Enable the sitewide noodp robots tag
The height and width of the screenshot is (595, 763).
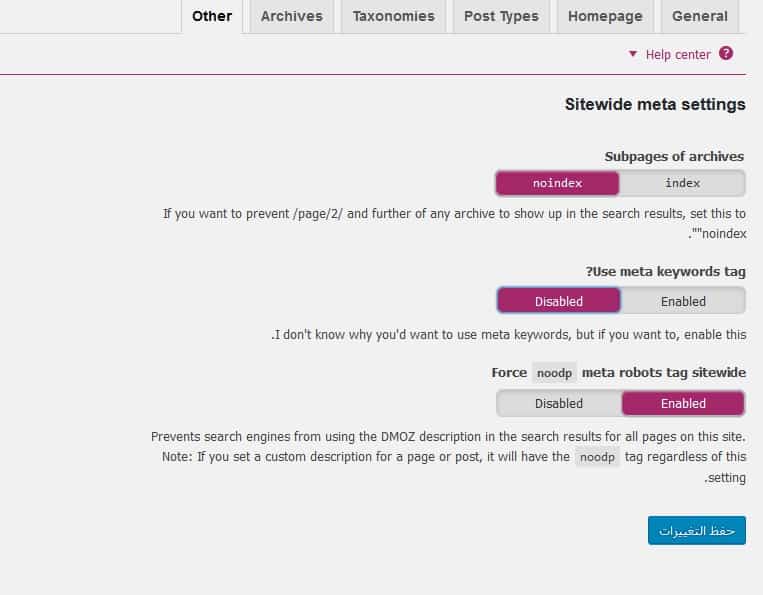683,404
